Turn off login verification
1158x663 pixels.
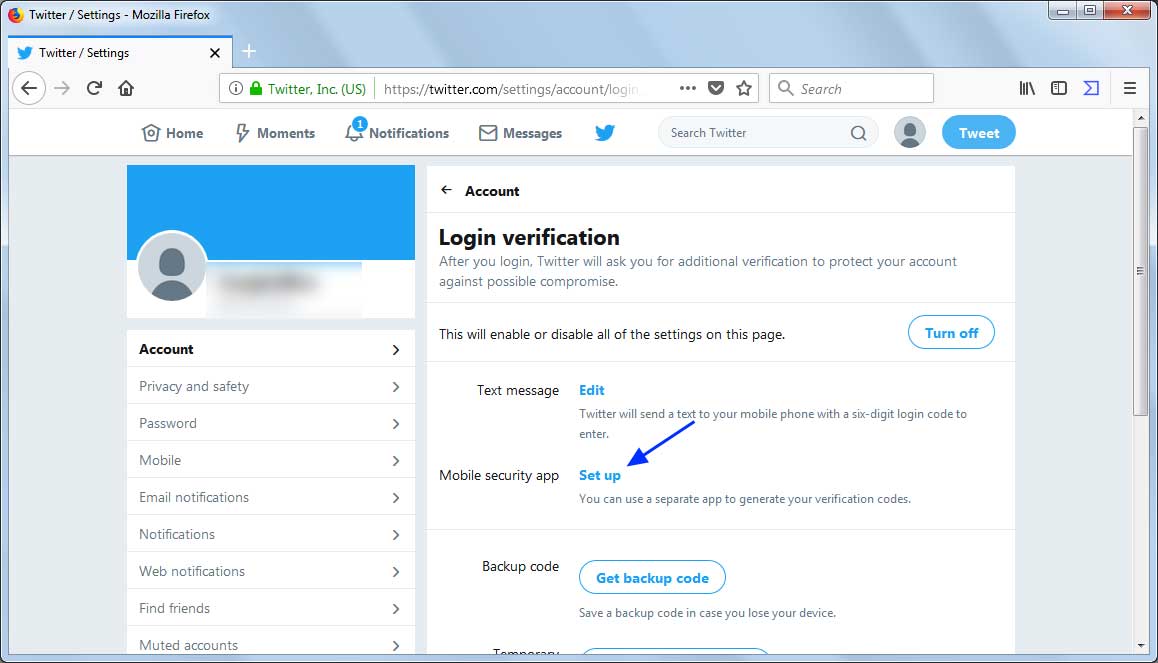951,333
